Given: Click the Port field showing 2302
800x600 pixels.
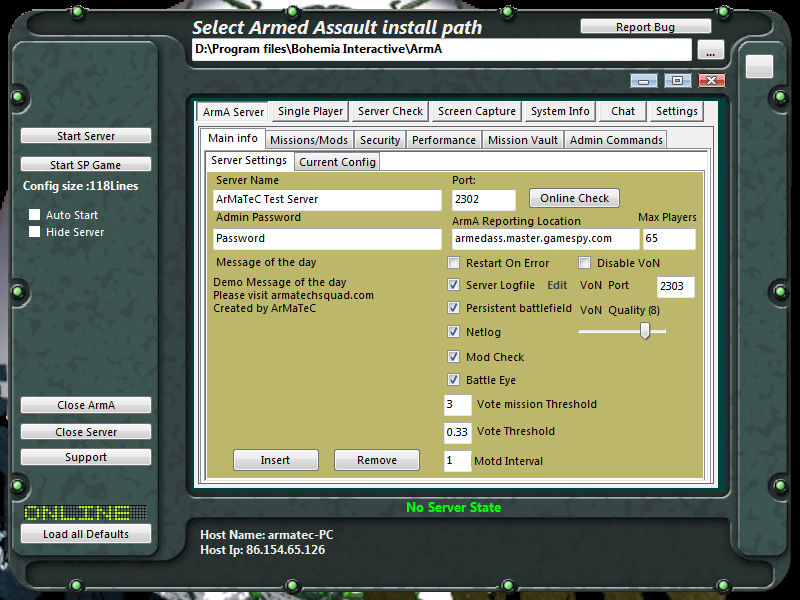Looking at the screenshot, I should [484, 199].
